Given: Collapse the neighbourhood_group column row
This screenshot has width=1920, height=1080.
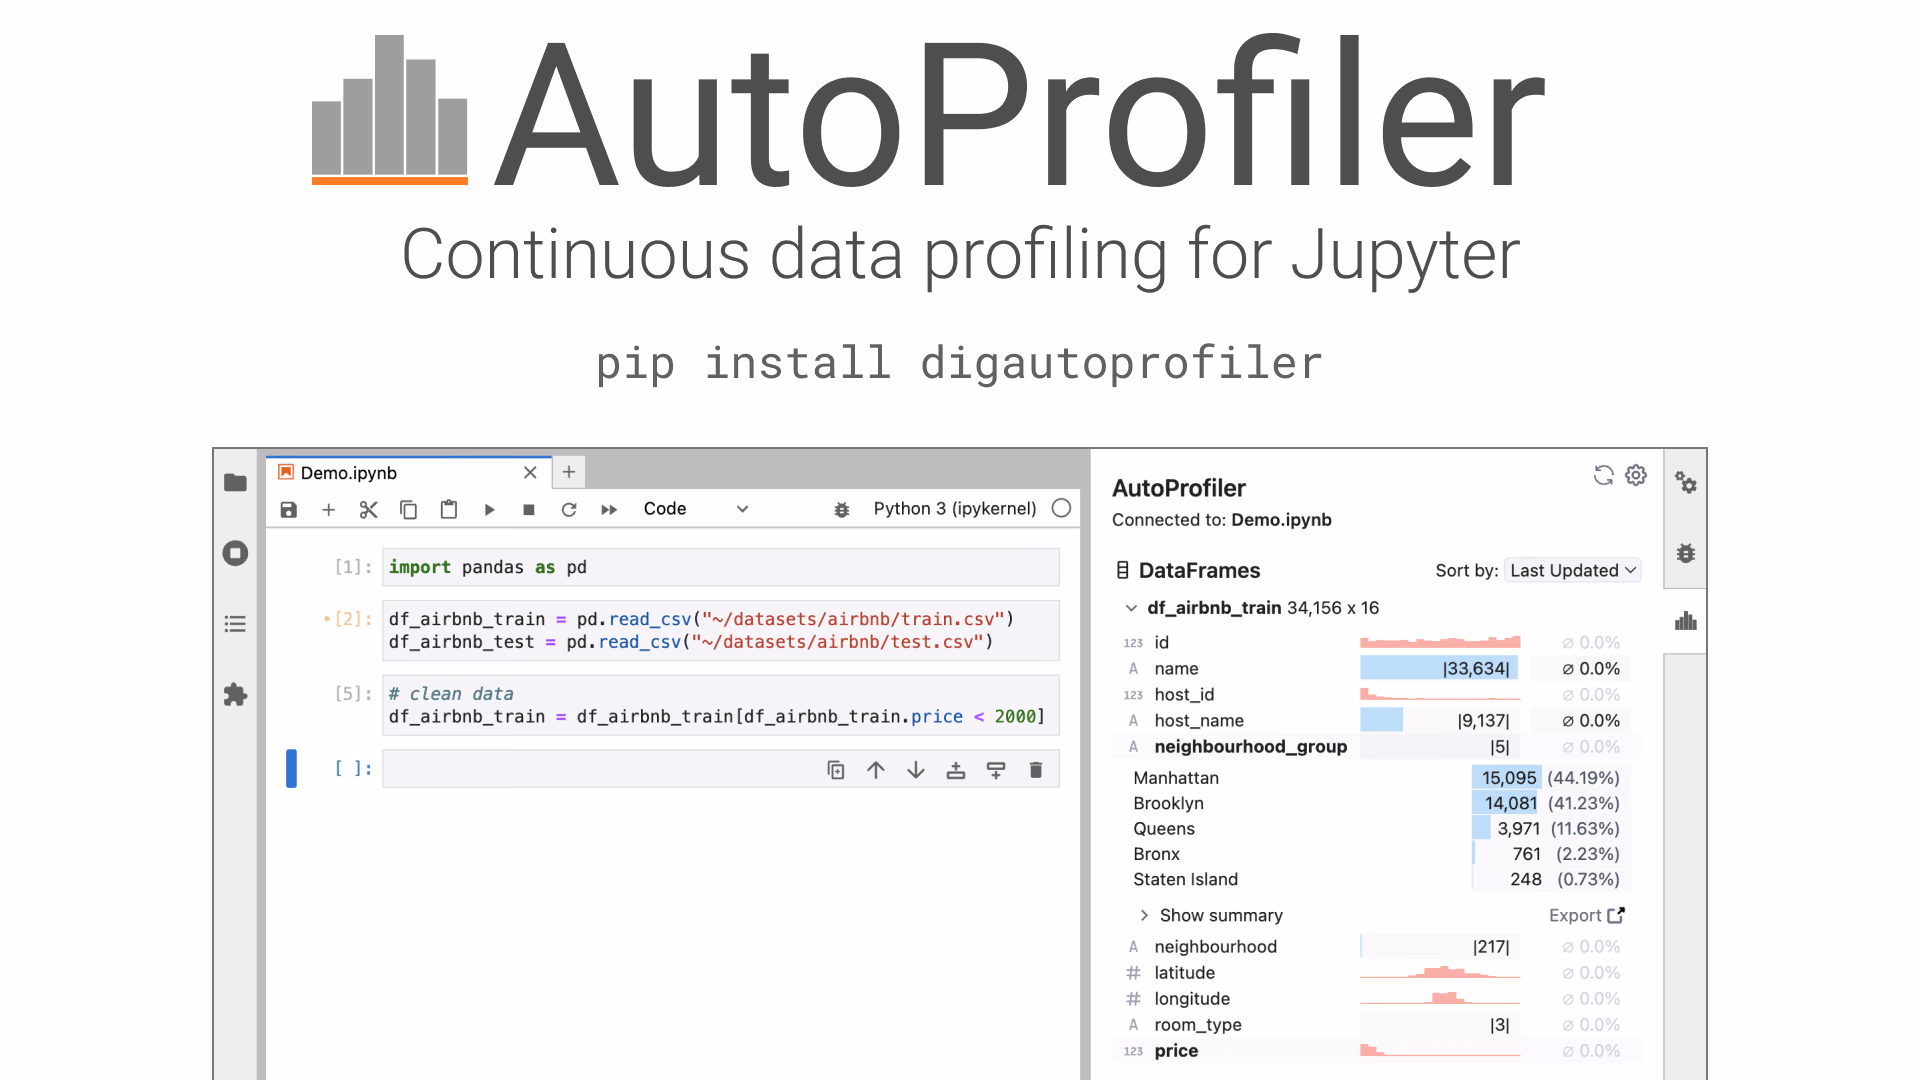Looking at the screenshot, I should pyautogui.click(x=1377, y=746).
